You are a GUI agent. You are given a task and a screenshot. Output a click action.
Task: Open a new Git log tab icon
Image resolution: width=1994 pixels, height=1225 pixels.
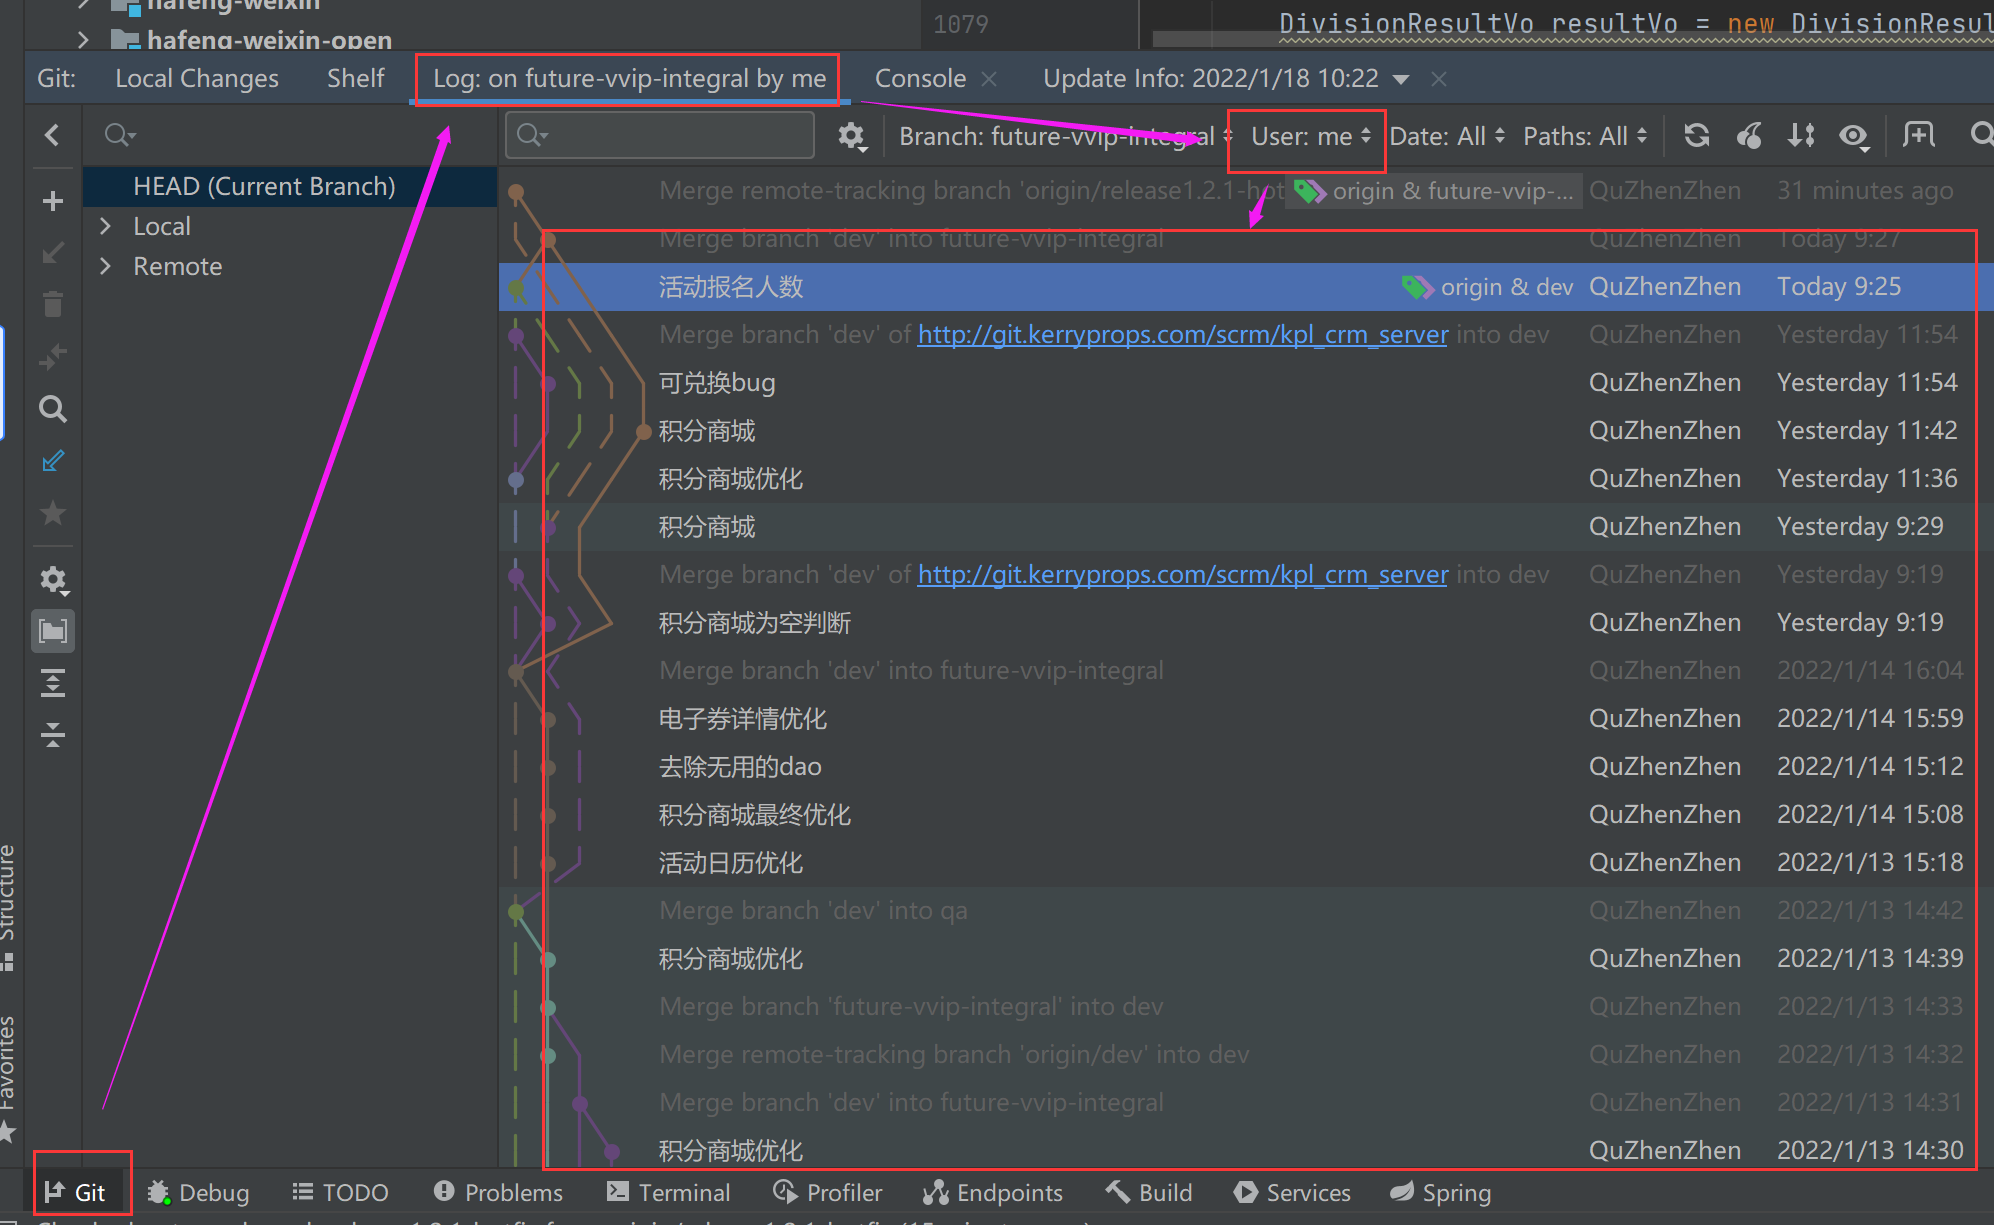[x=1919, y=135]
